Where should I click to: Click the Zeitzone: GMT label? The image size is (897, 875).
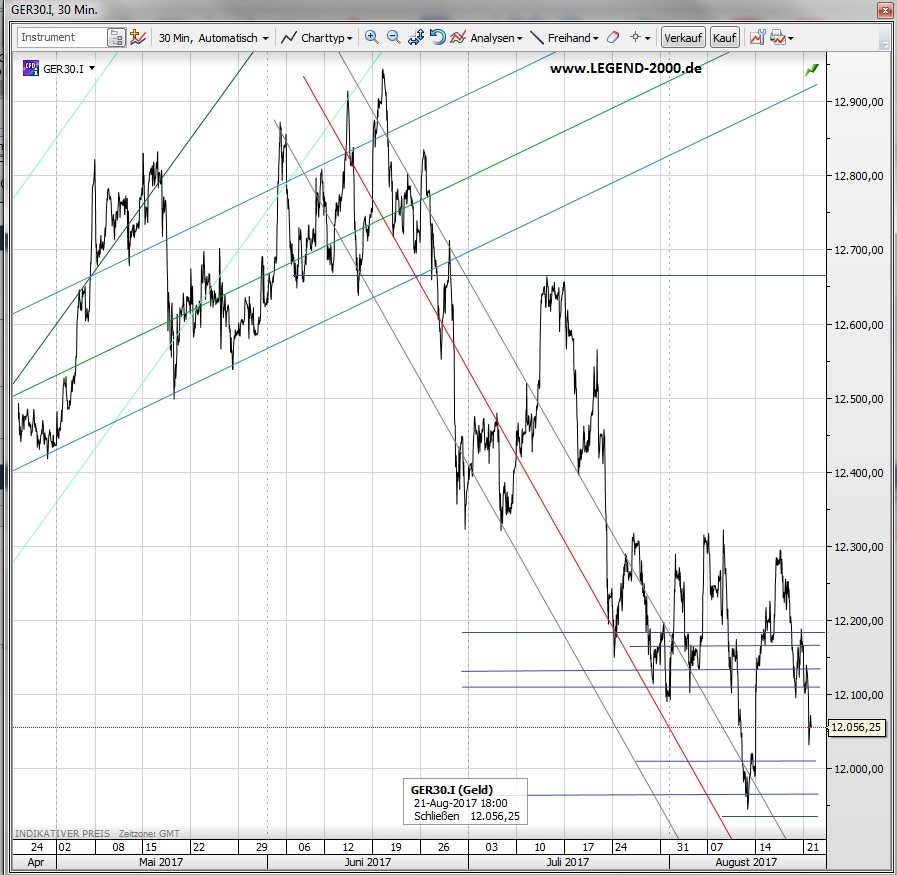[149, 834]
